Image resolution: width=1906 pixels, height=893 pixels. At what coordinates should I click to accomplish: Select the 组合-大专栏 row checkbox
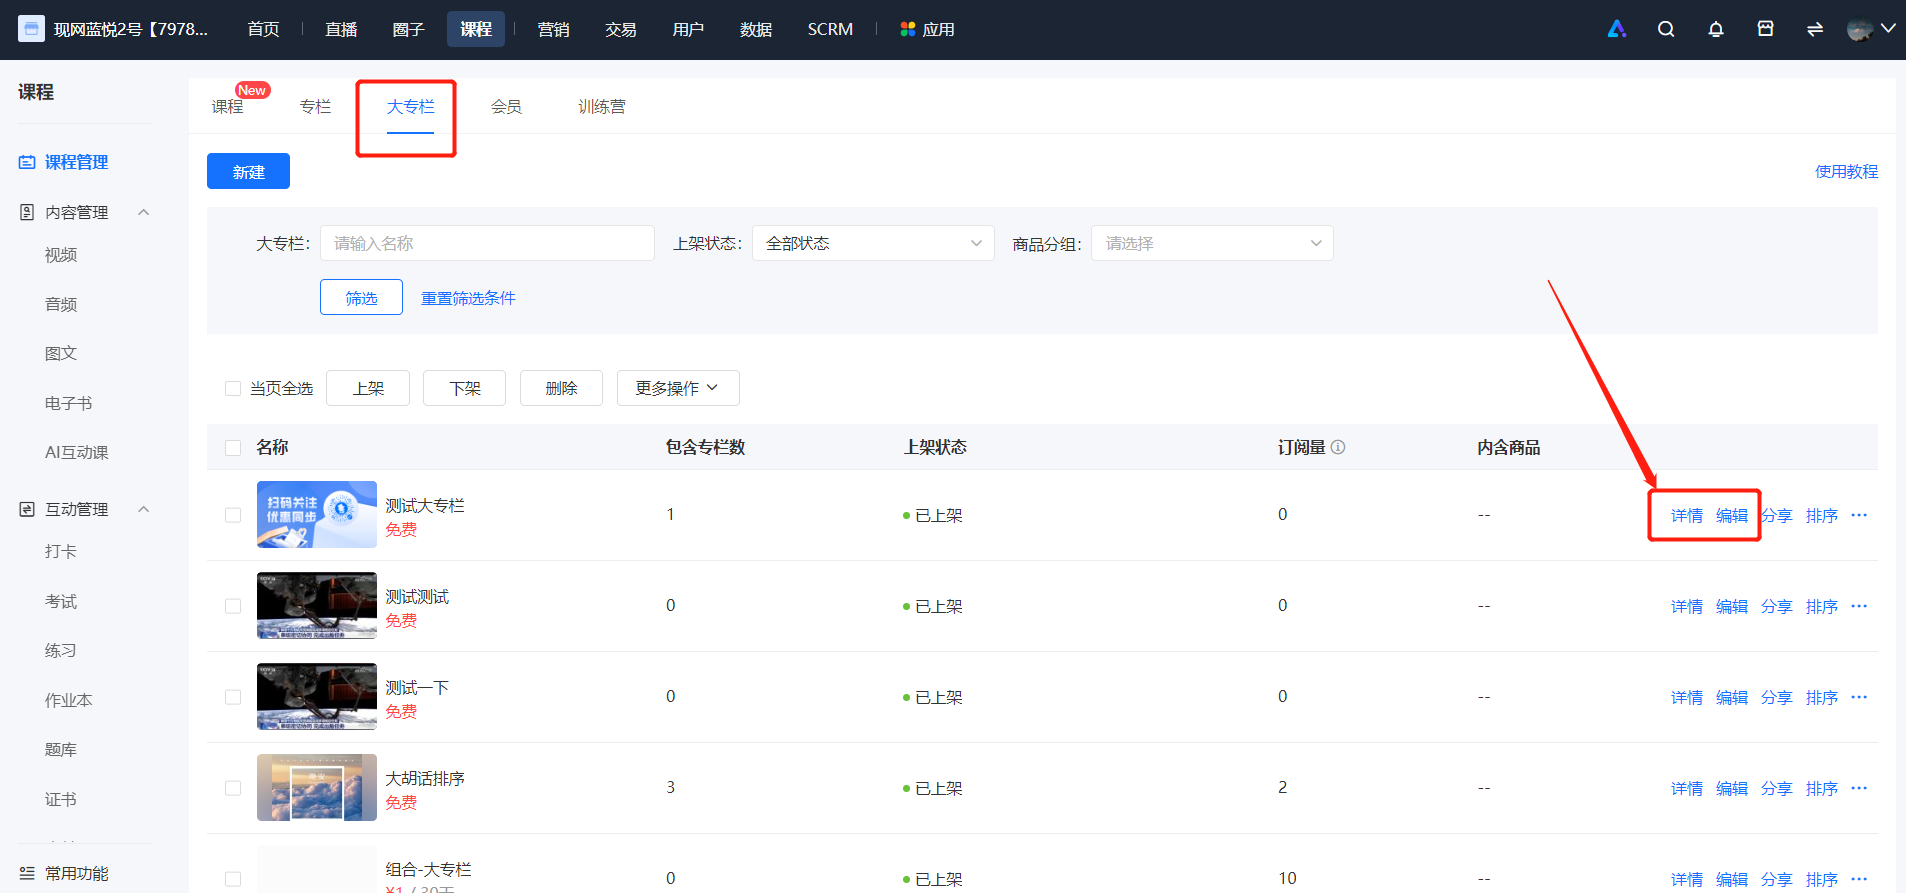pyautogui.click(x=233, y=879)
